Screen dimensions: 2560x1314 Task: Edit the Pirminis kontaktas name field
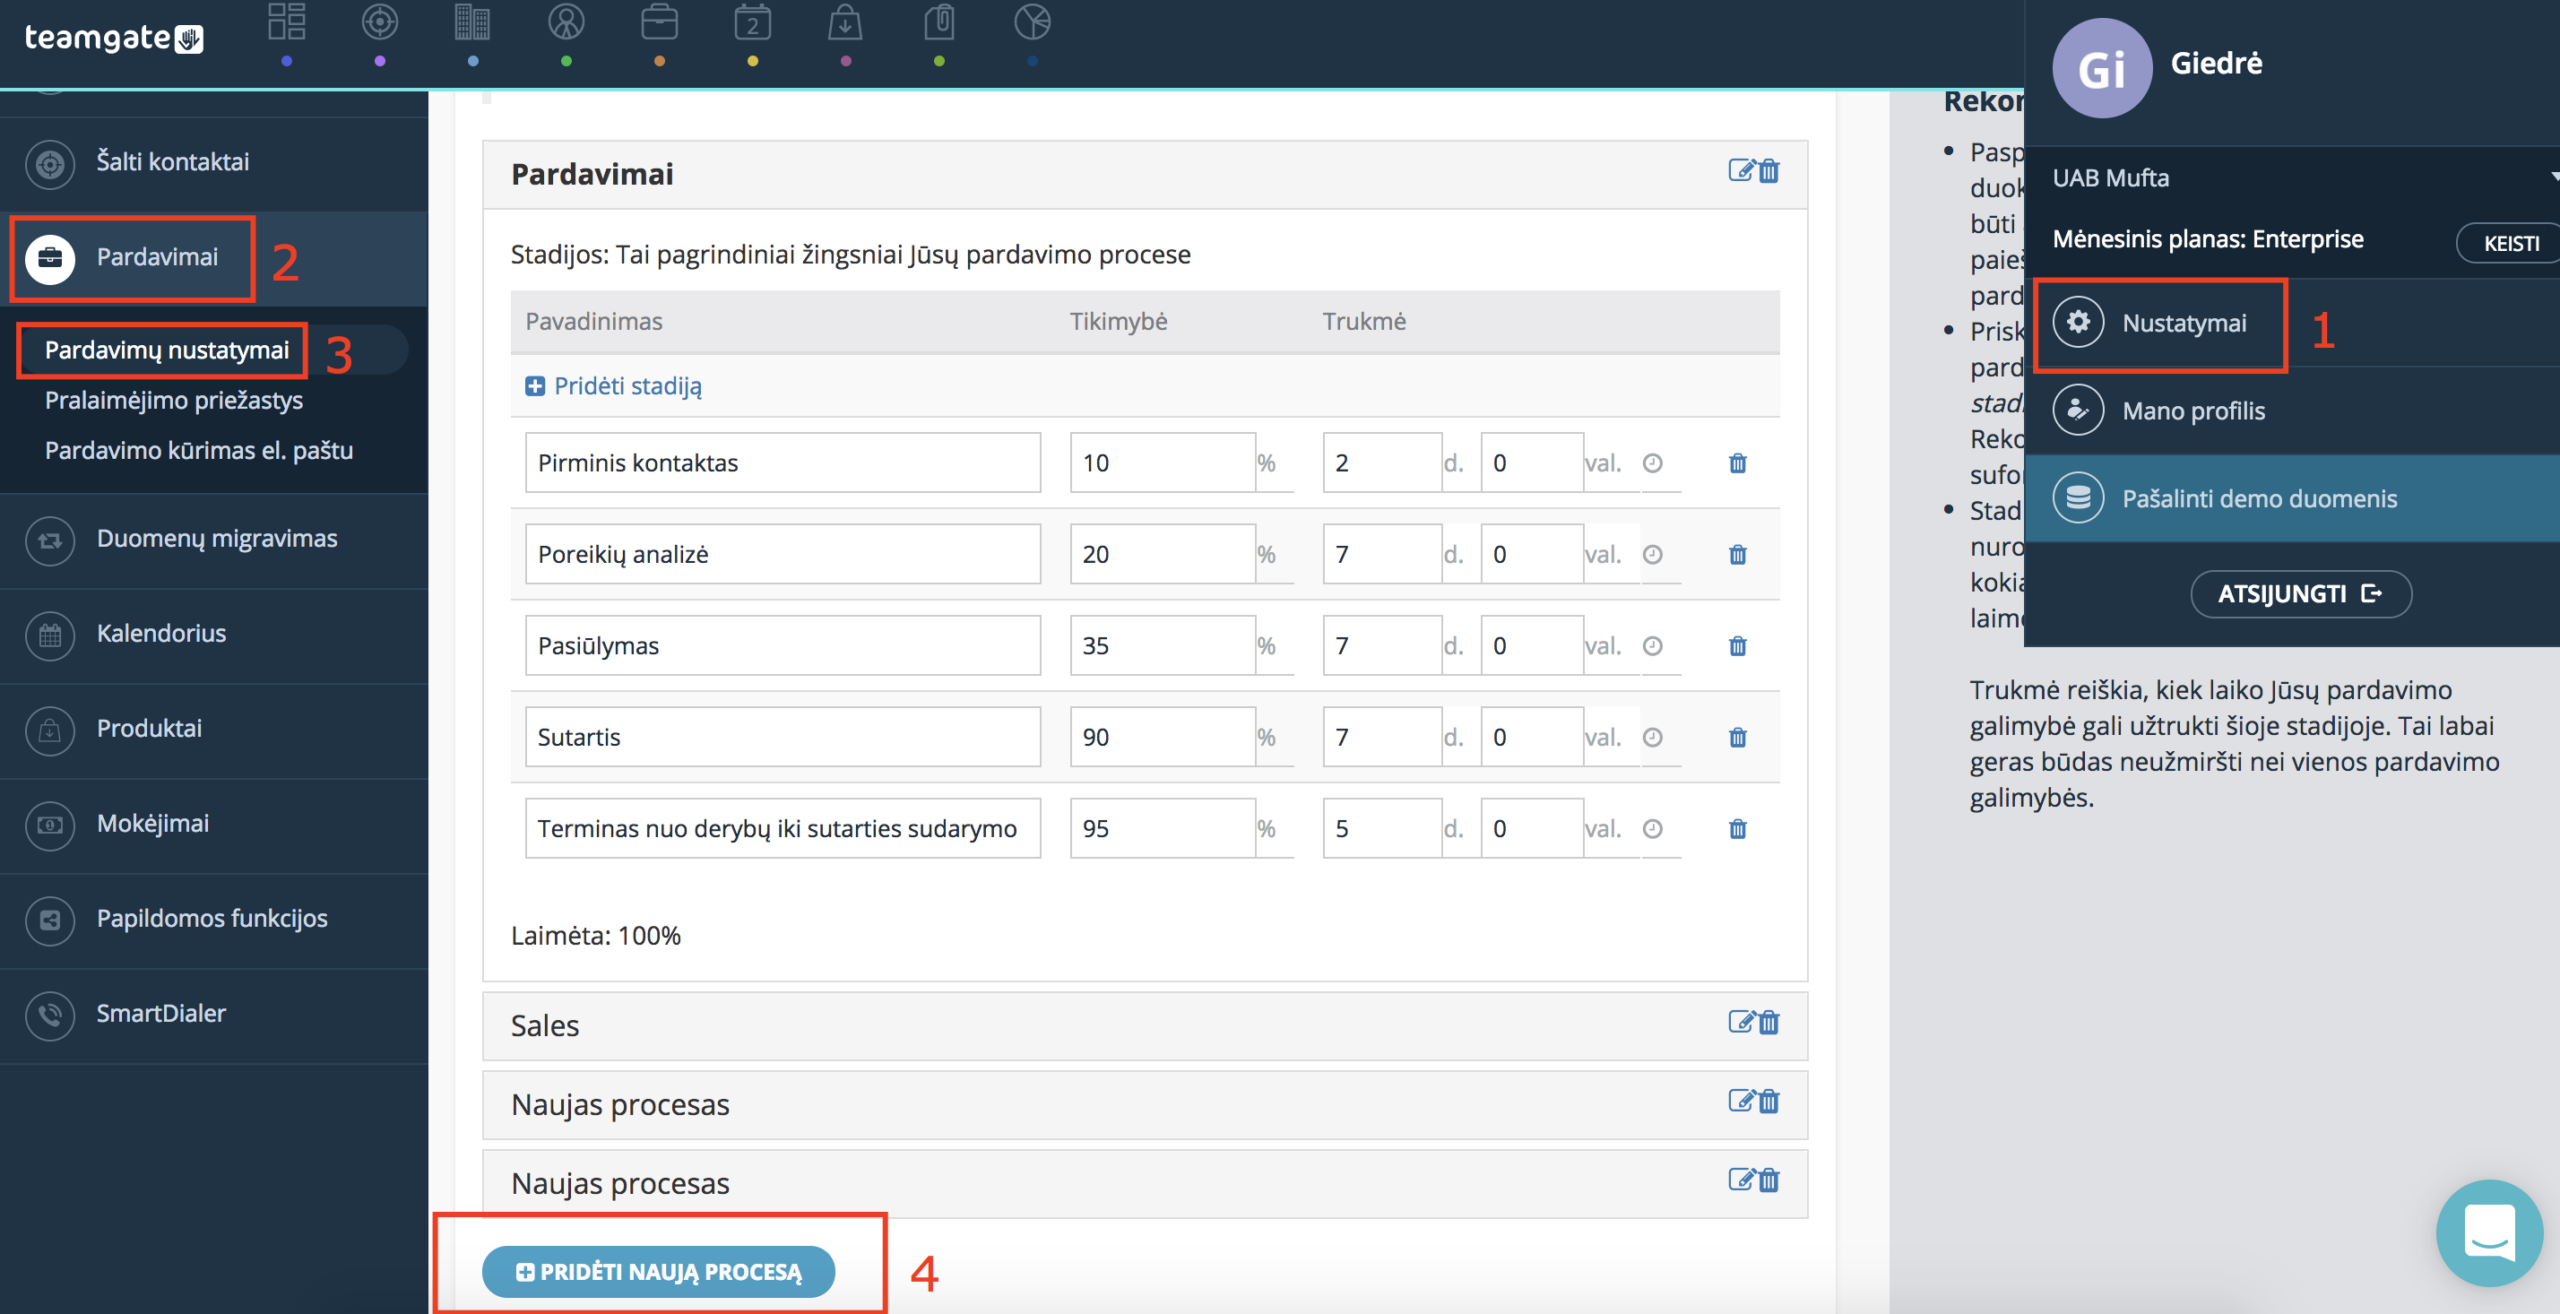[x=783, y=463]
